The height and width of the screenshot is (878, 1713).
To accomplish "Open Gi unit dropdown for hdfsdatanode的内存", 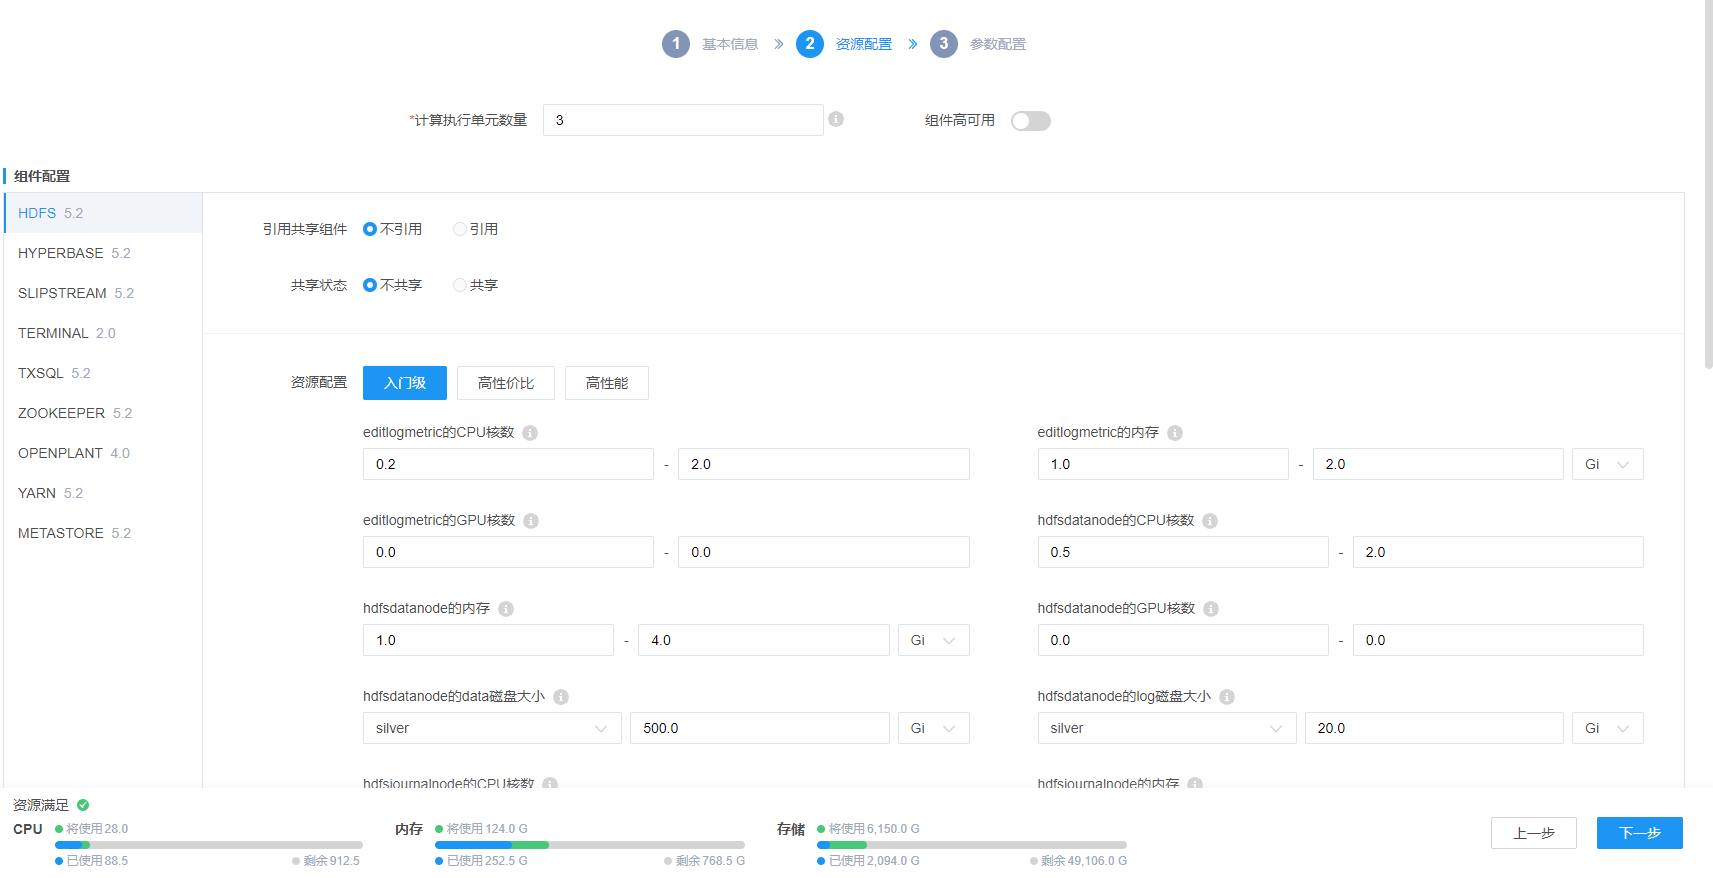I will tap(933, 640).
